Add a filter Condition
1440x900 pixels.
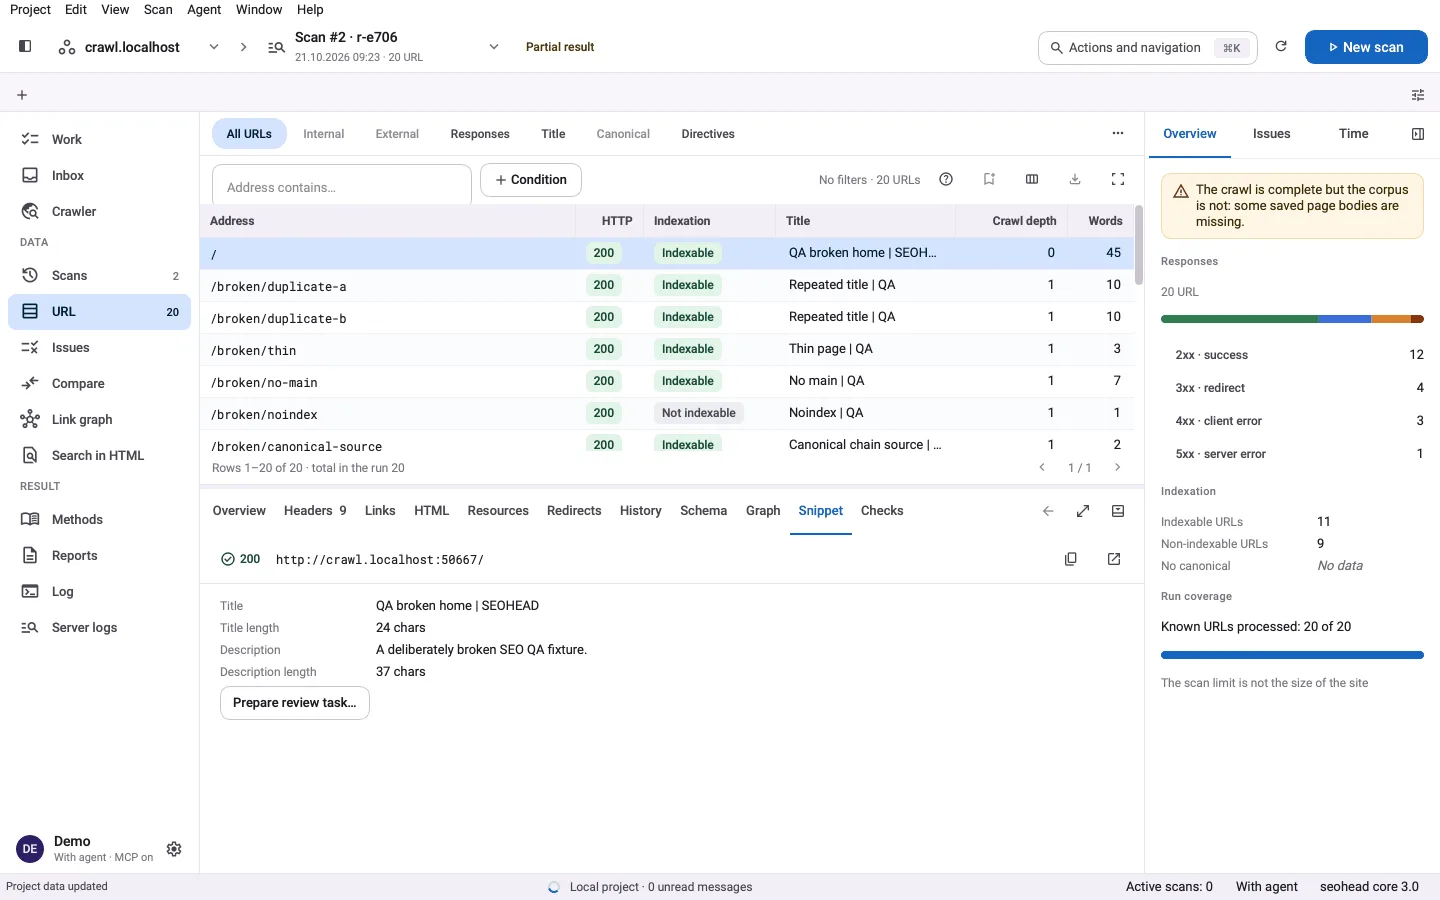531,180
